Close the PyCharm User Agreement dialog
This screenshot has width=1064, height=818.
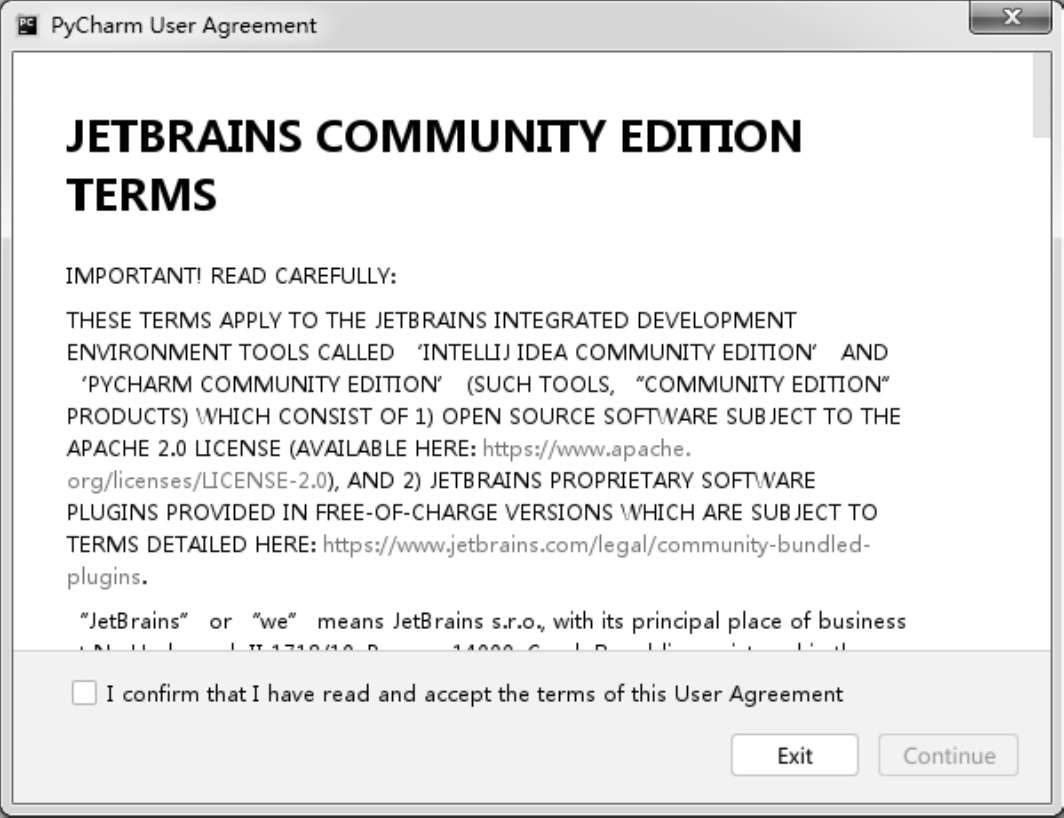1011,17
